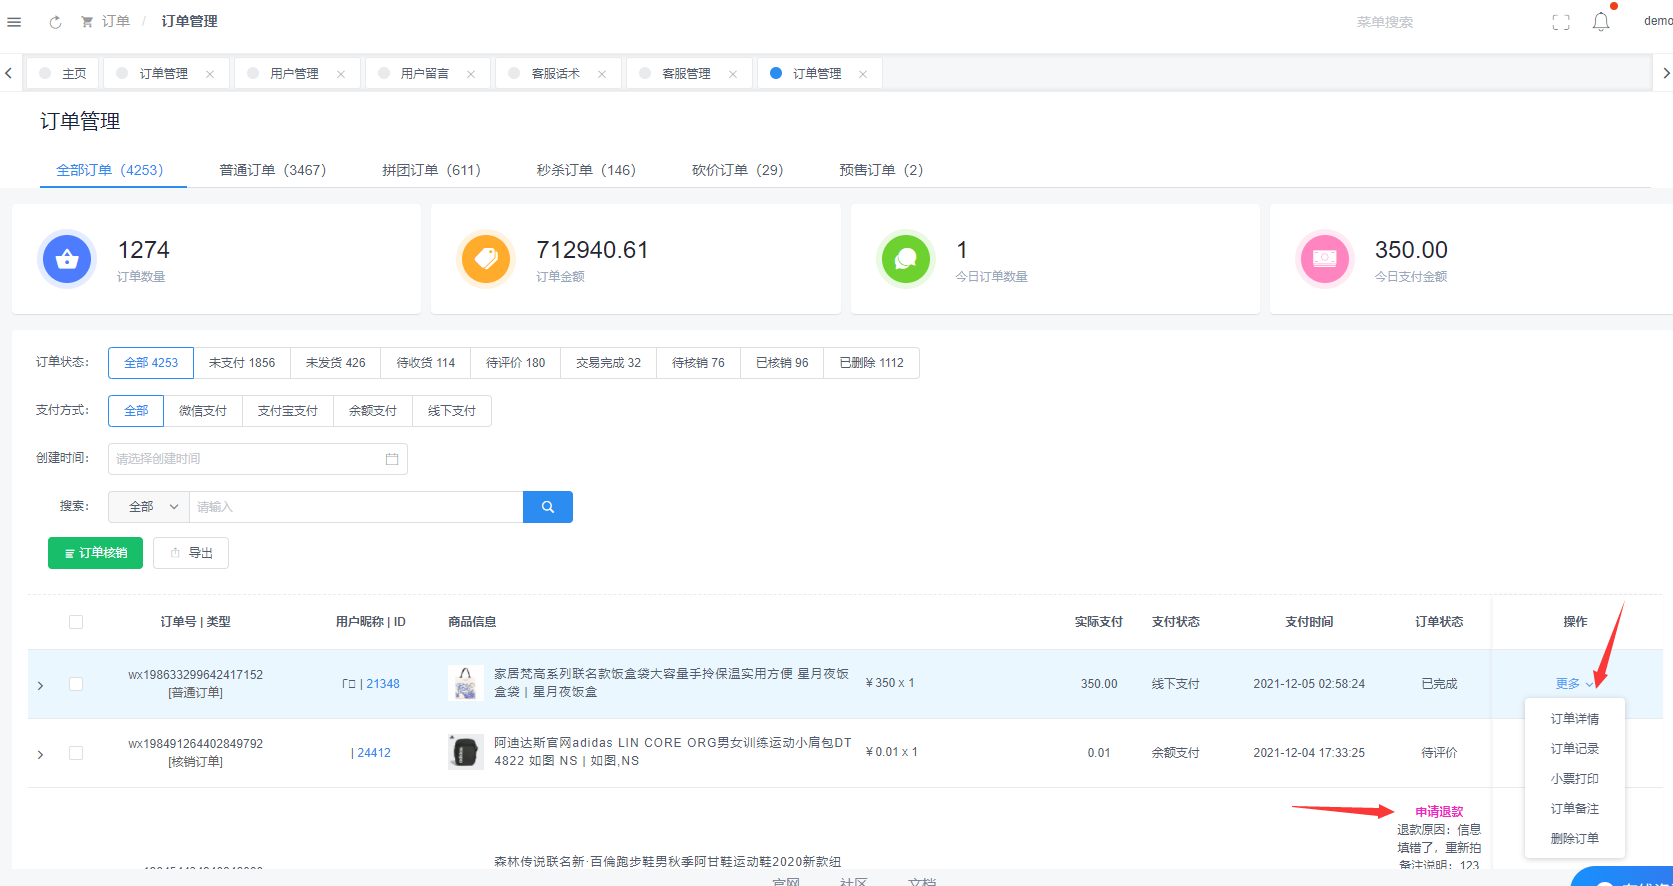Expand row of order wx198633299642417152
Viewport: 1673px width, 886px height.
pos(40,685)
